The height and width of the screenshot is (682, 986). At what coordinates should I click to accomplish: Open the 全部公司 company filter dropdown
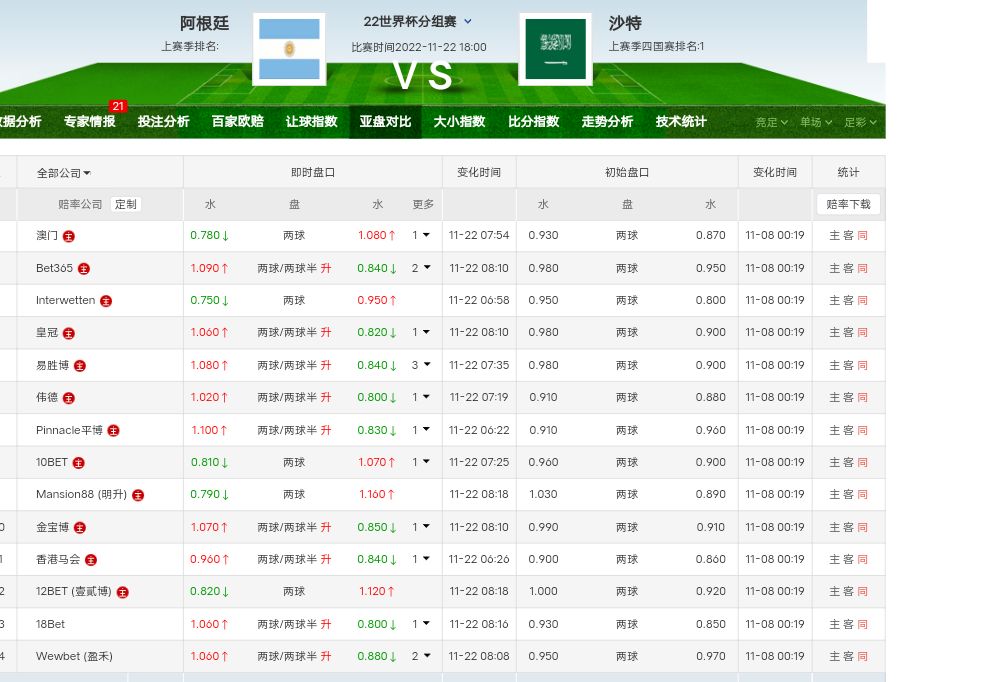pyautogui.click(x=63, y=173)
